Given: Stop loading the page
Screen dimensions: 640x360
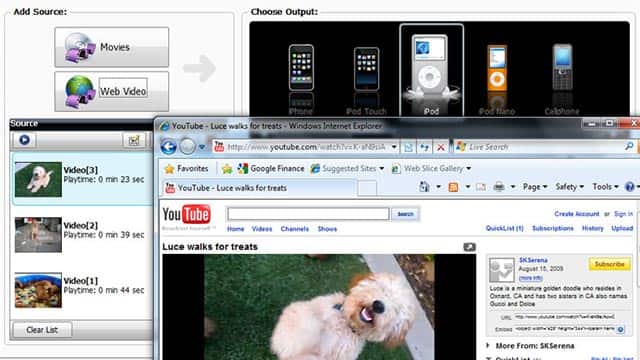Looking at the screenshot, I should coord(441,147).
